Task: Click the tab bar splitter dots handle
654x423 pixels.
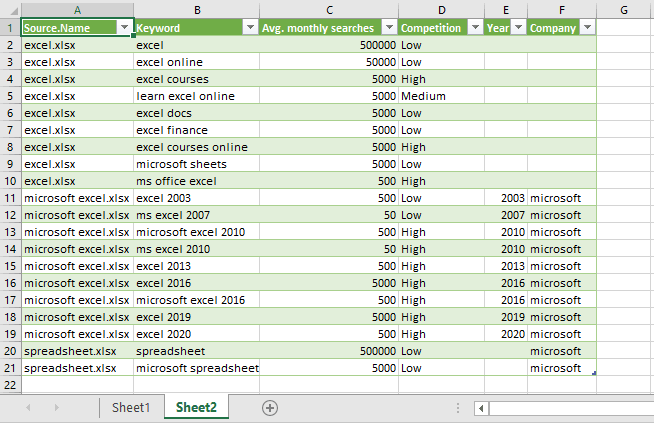Action: click(x=458, y=408)
